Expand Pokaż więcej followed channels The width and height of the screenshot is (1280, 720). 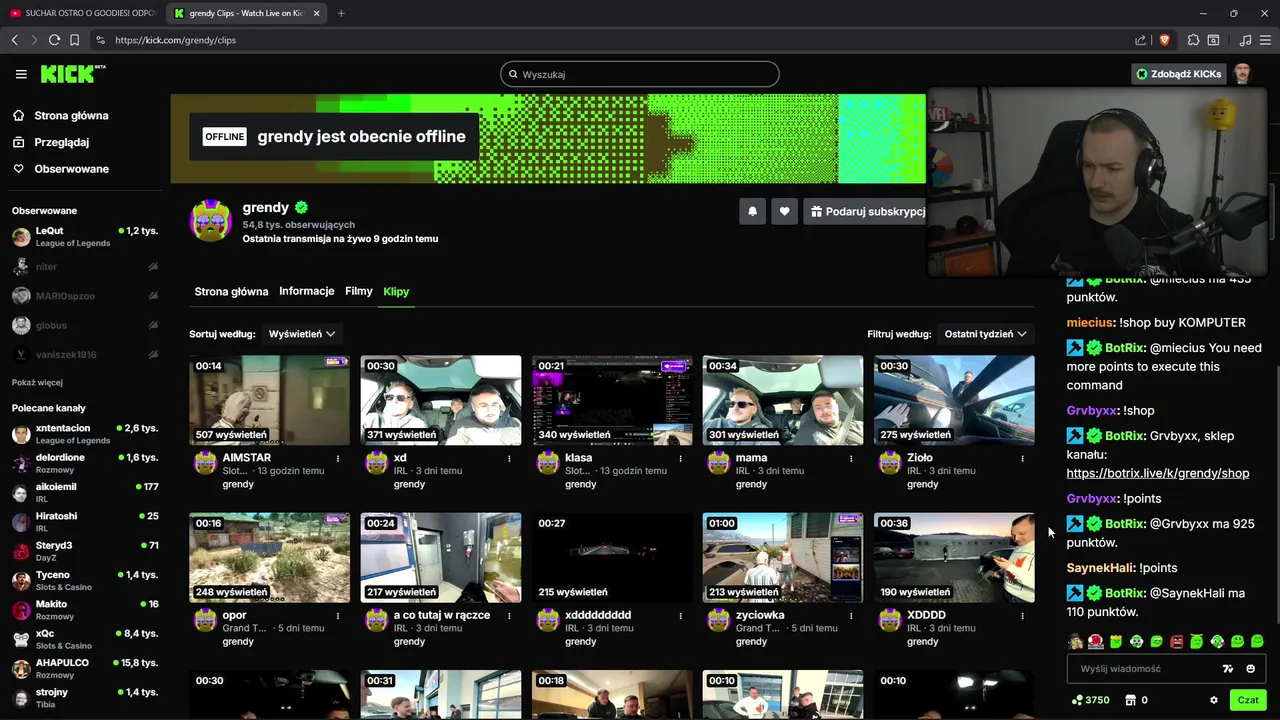click(x=37, y=382)
